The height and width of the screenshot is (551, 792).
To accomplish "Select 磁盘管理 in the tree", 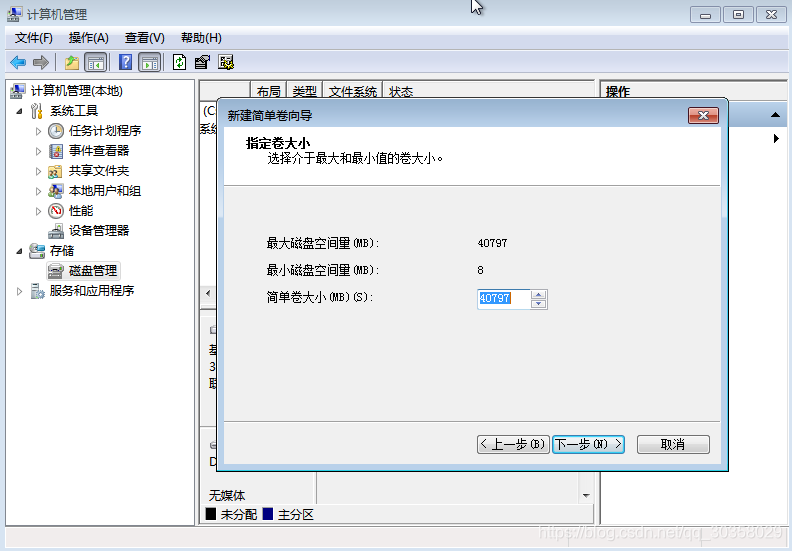I will click(x=93, y=271).
